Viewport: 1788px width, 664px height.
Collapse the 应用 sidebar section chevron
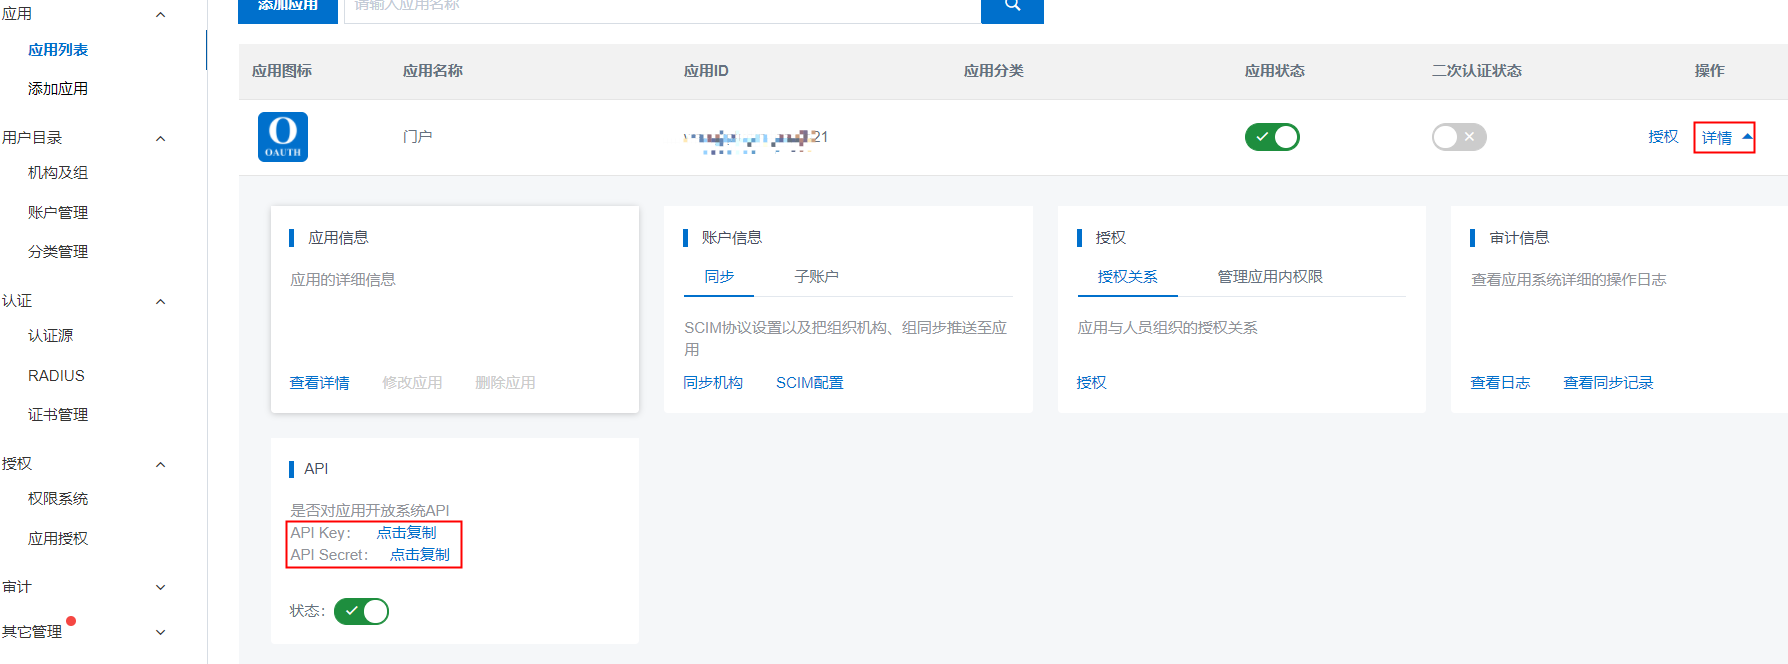(x=160, y=15)
